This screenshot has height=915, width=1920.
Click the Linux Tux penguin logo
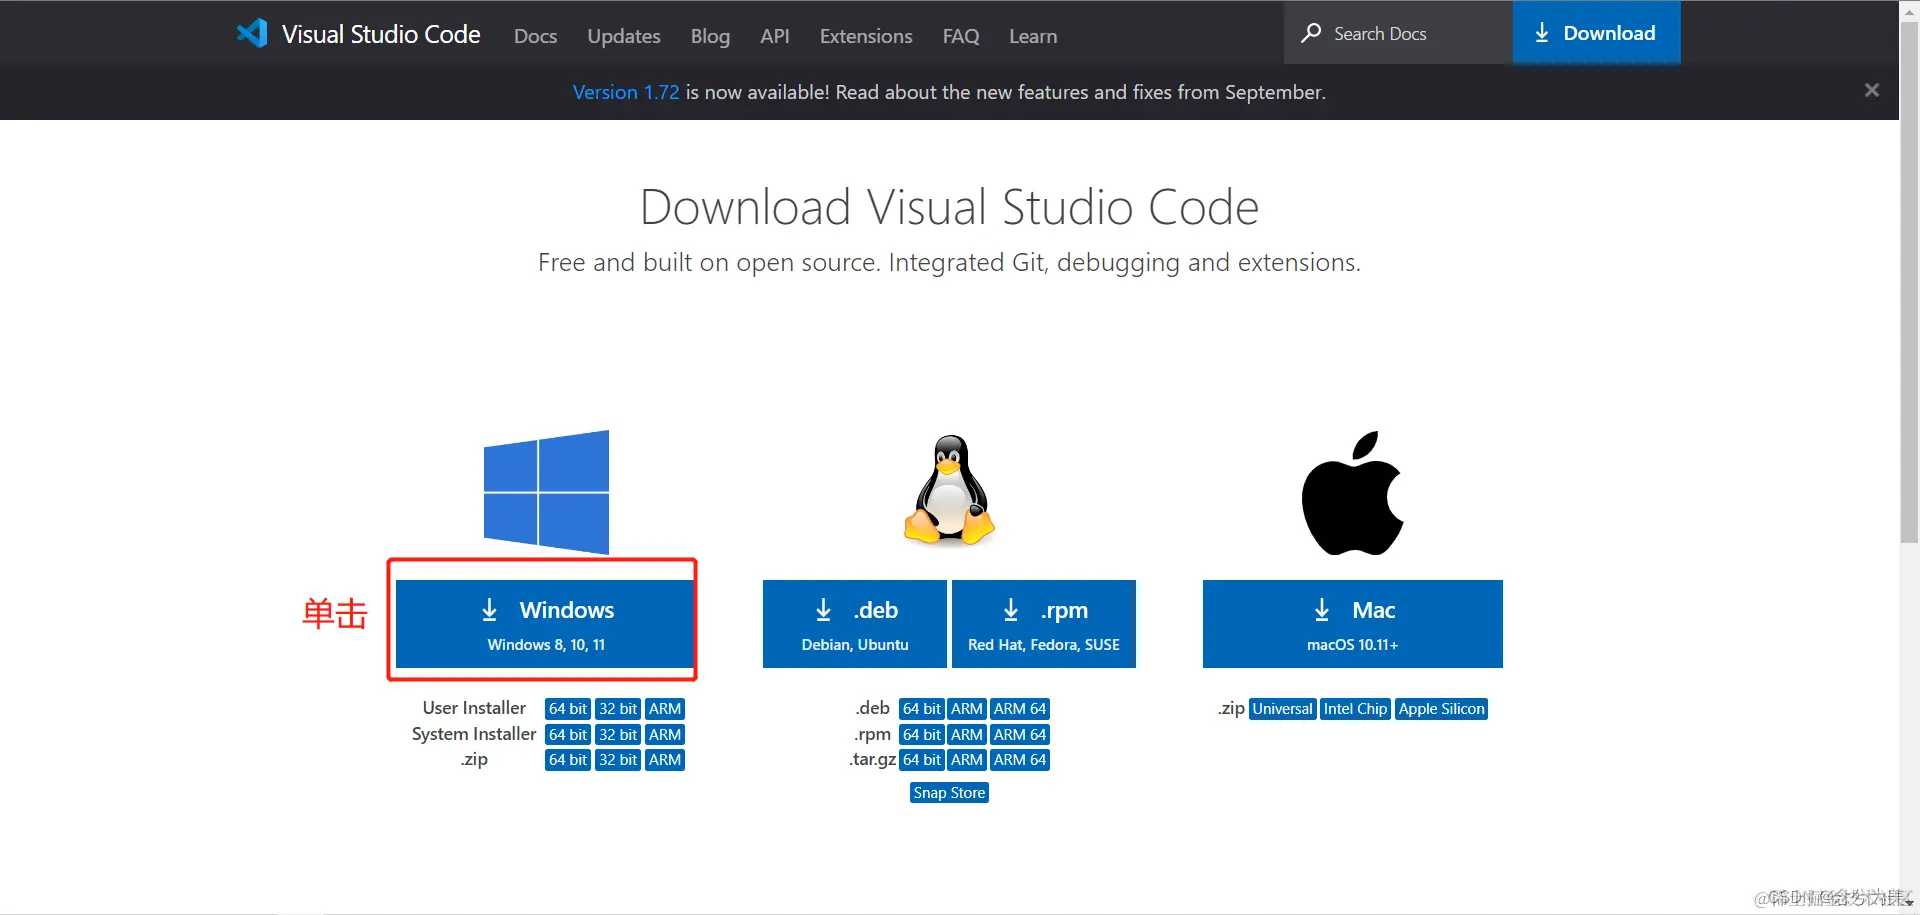[949, 490]
